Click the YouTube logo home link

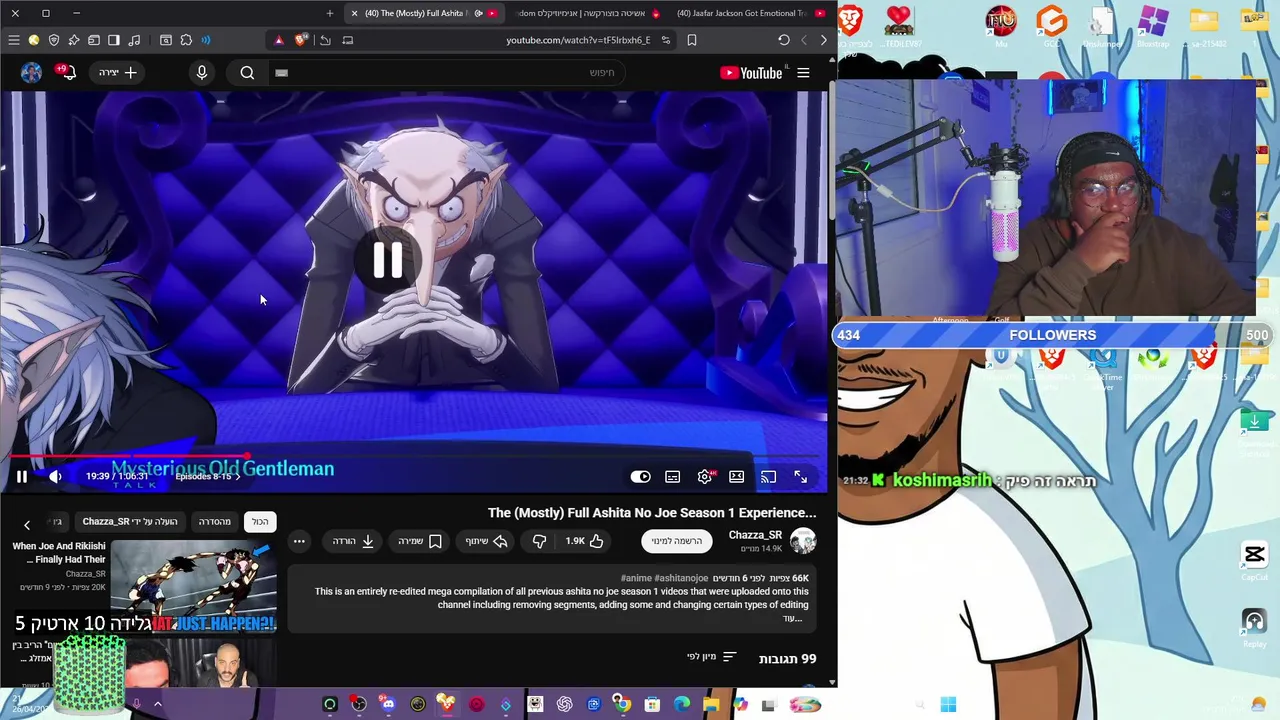point(751,72)
